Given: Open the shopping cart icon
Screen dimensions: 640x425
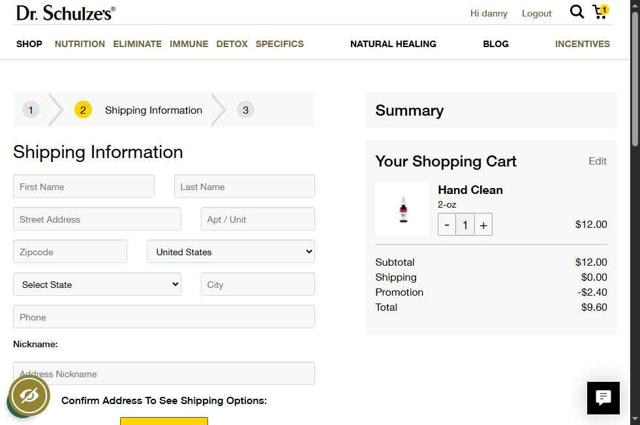Looking at the screenshot, I should pyautogui.click(x=600, y=12).
